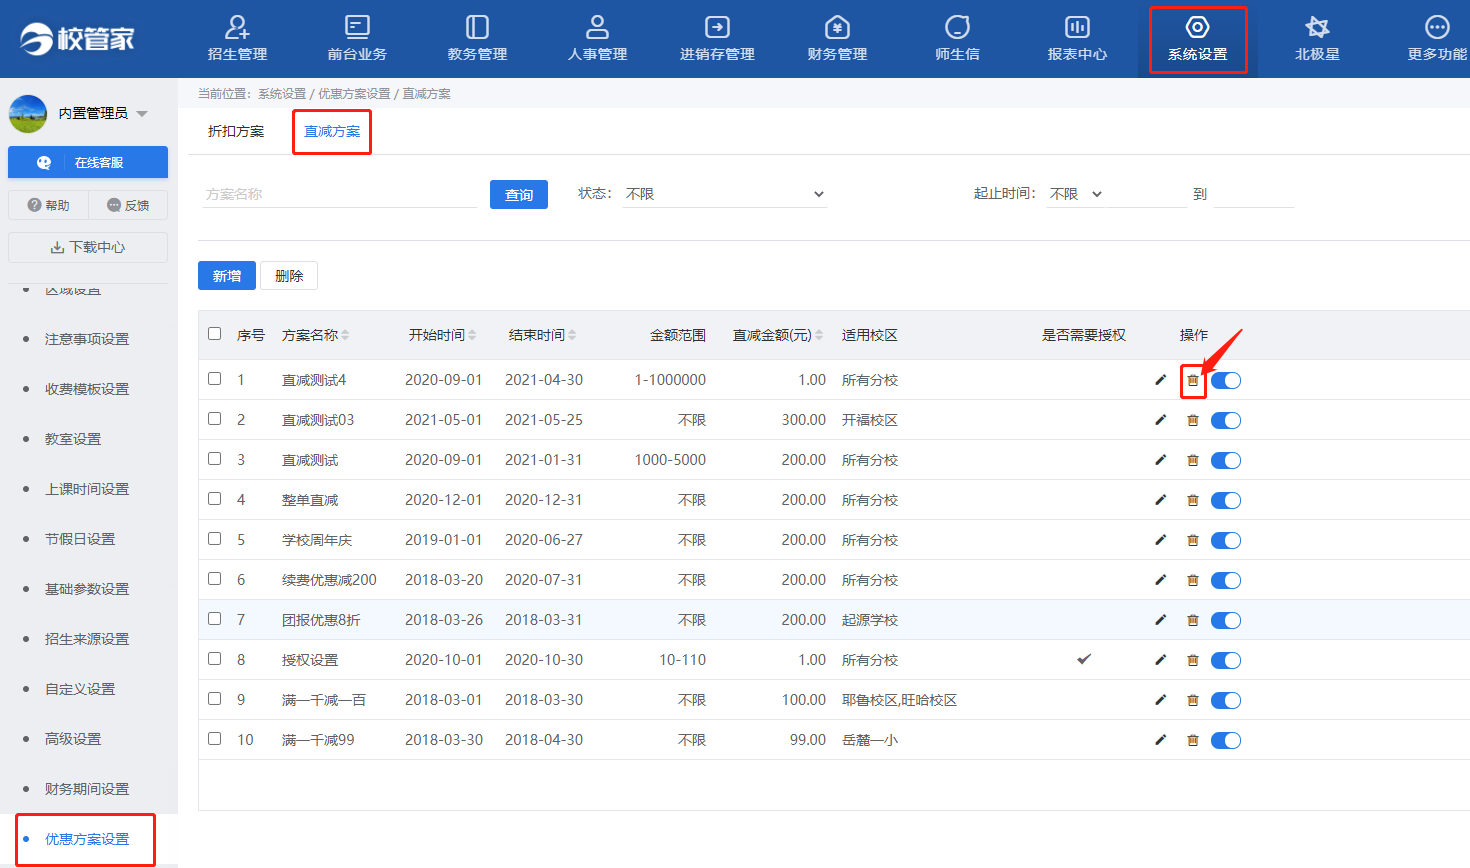Edit 直减测试03 with pencil icon

pos(1160,420)
